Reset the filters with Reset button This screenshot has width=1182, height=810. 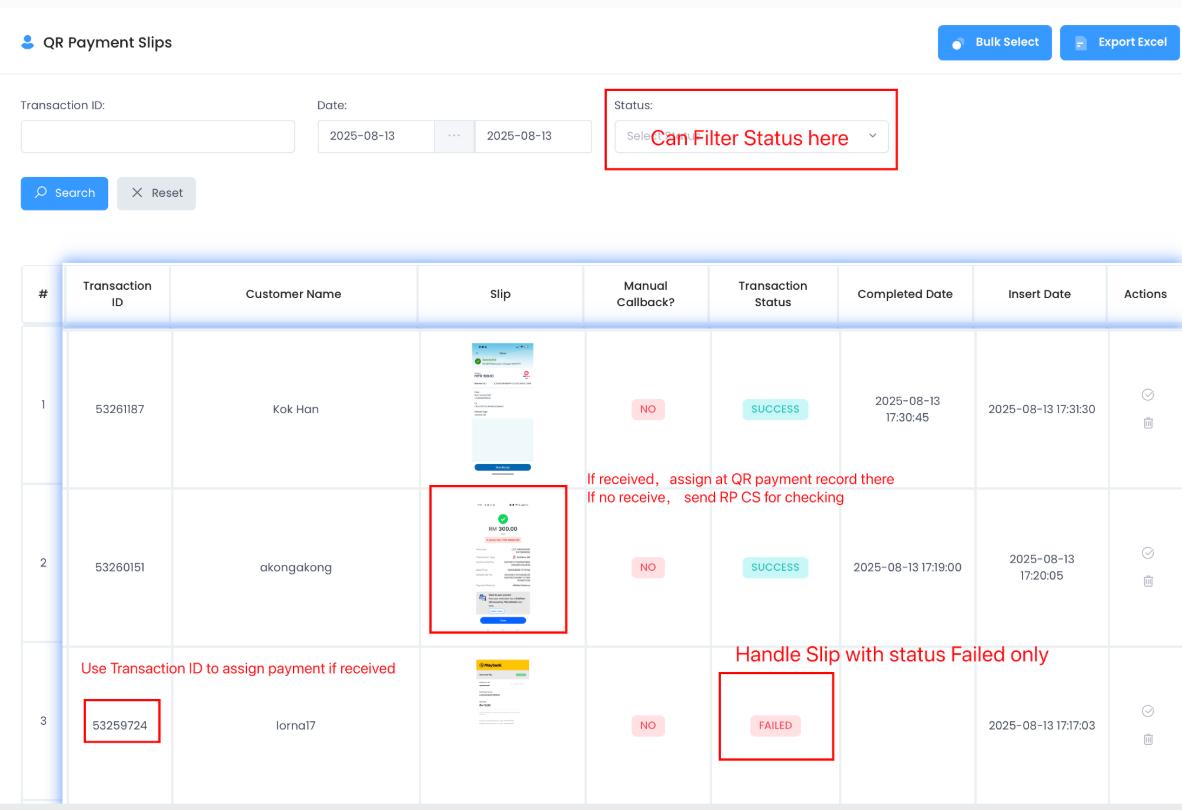click(x=156, y=193)
